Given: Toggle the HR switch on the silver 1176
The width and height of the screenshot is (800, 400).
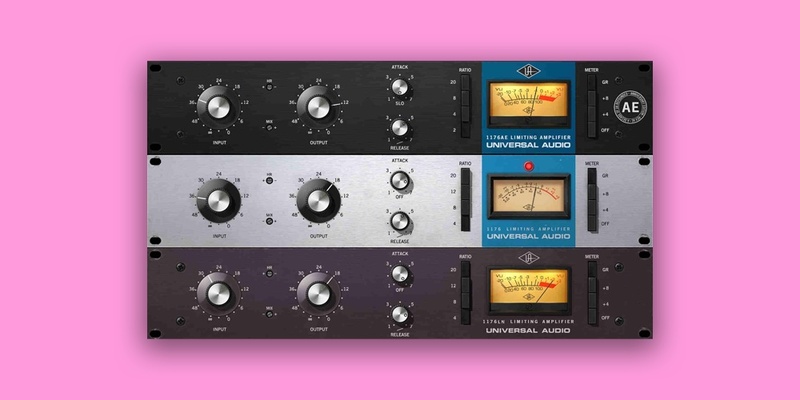Looking at the screenshot, I should pyautogui.click(x=269, y=181).
